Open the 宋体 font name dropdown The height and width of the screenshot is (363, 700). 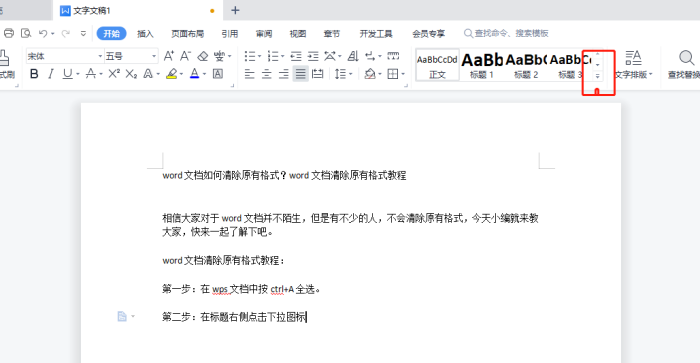point(100,56)
